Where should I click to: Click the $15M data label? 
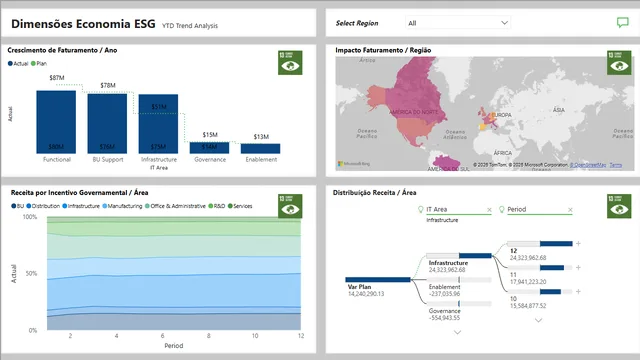[210, 135]
